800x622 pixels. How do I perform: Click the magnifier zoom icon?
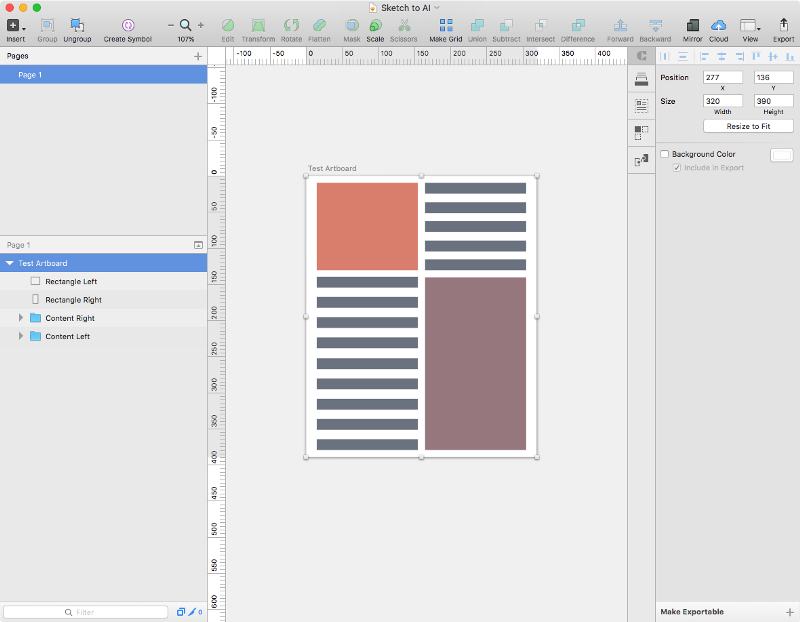(x=186, y=25)
